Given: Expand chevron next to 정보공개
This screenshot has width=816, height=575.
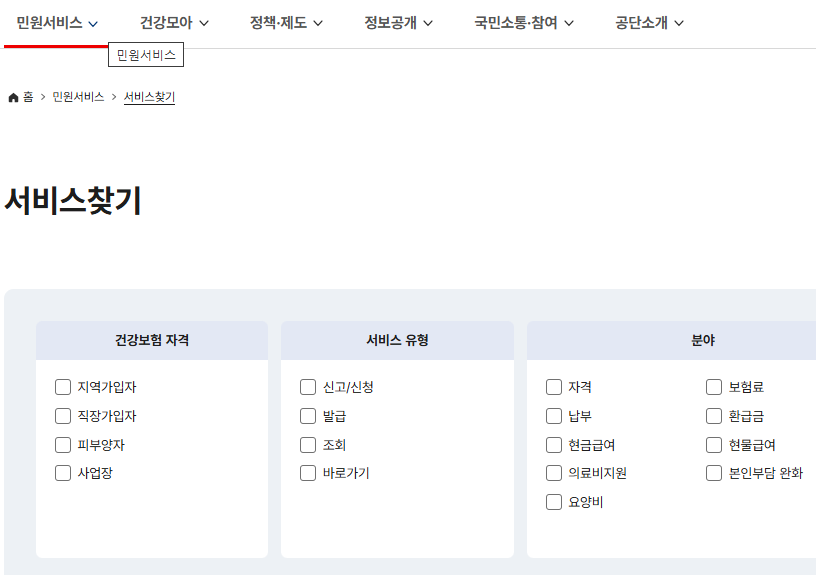Looking at the screenshot, I should point(428,23).
